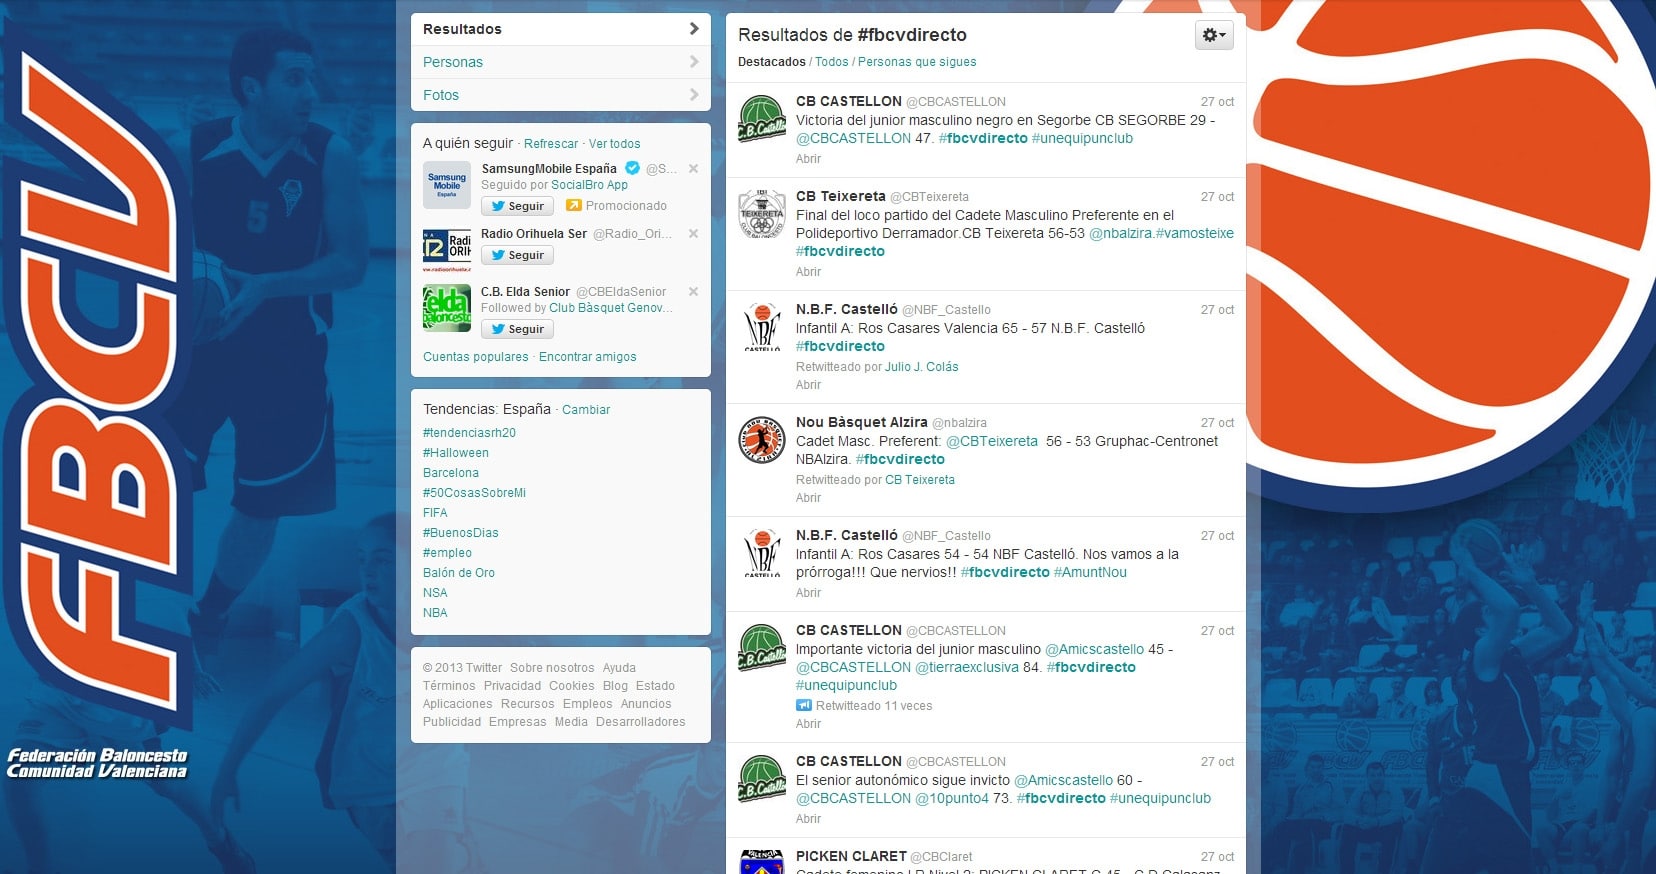Open Club Bàsquet Genov... link
The width and height of the screenshot is (1656, 874).
611,308
